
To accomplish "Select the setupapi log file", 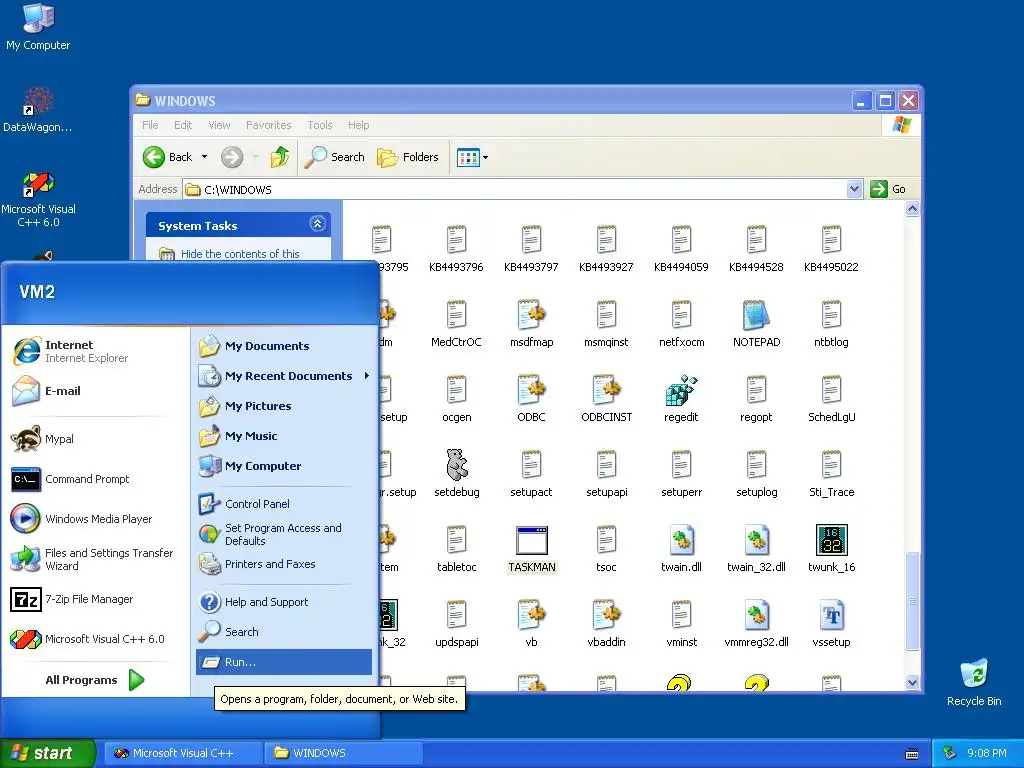I will [x=607, y=465].
